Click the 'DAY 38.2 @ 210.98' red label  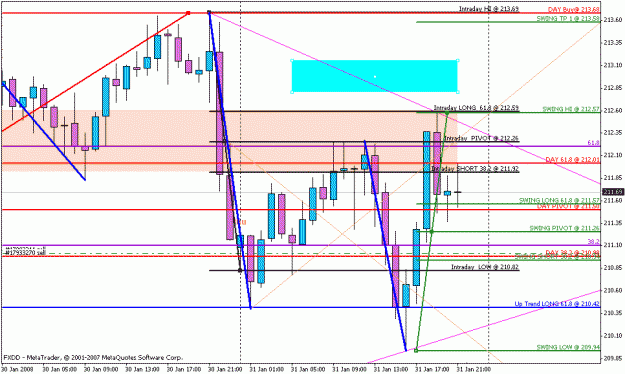click(x=572, y=252)
